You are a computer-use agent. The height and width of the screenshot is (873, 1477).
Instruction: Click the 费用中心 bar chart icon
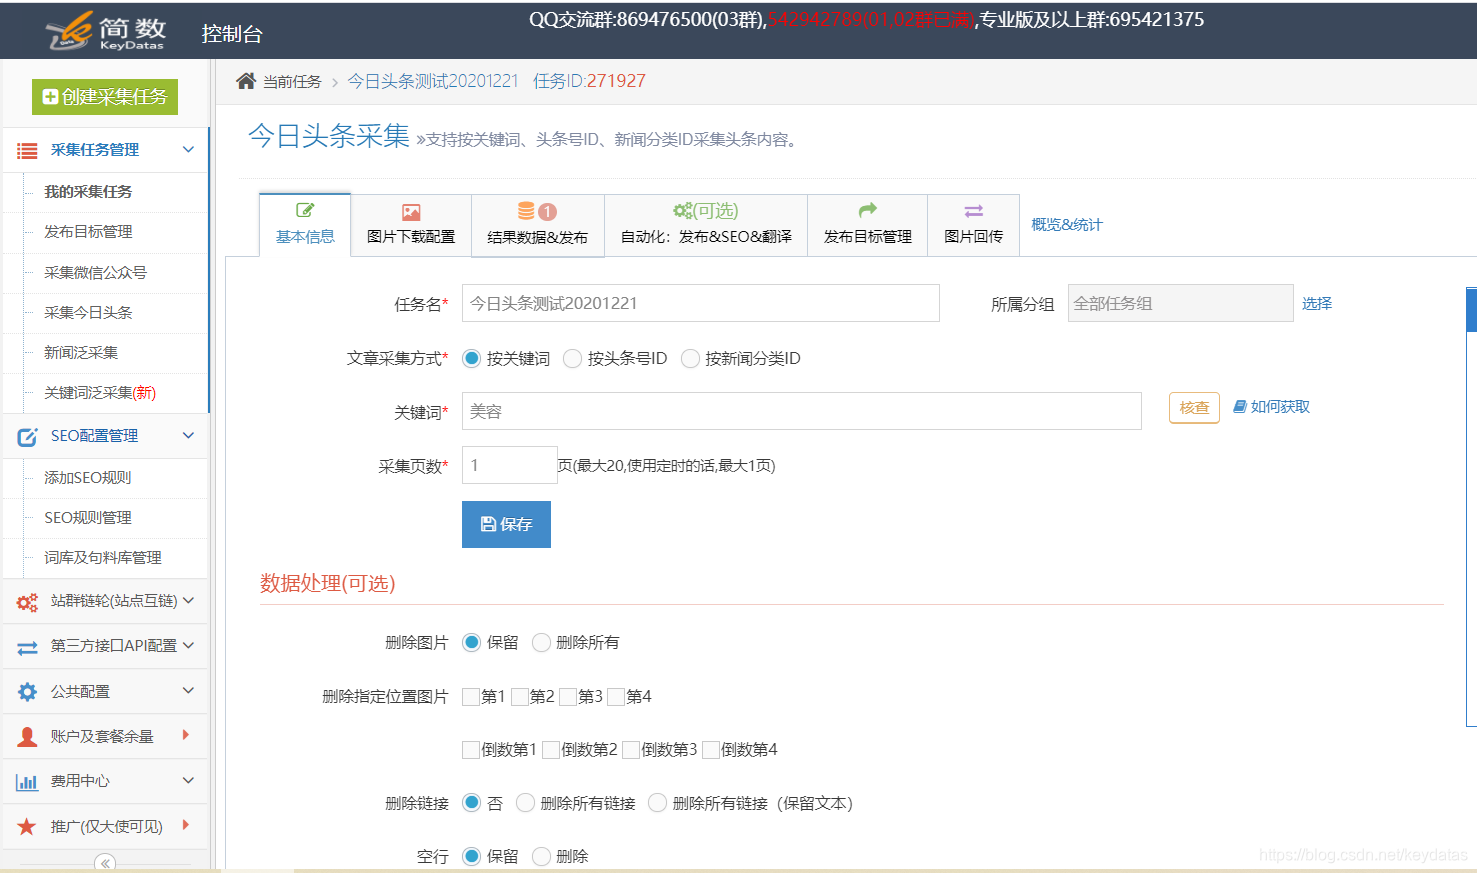27,782
